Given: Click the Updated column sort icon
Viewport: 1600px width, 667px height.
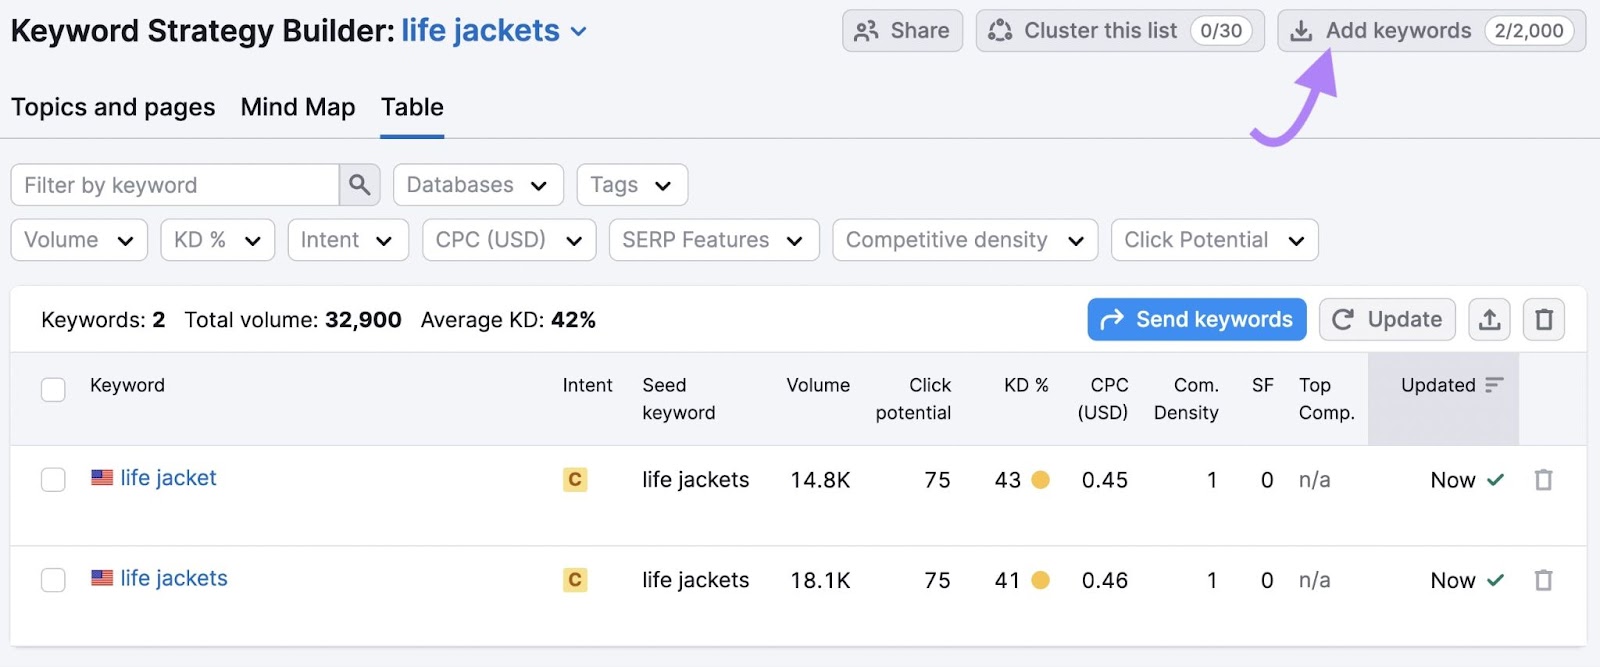Looking at the screenshot, I should tap(1494, 385).
